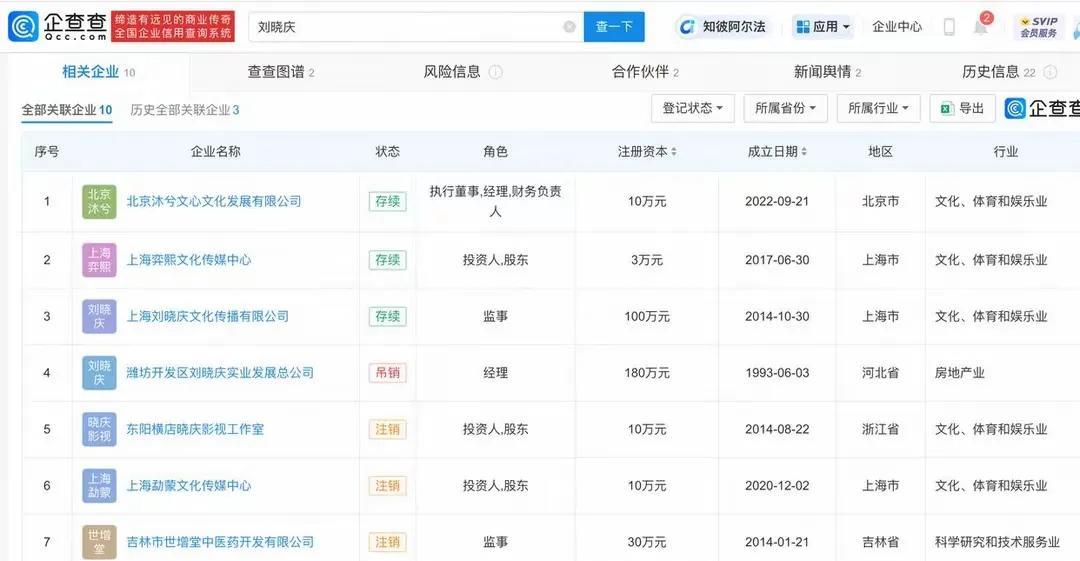
Task: Click the 100万元 registered capital cell
Action: tap(647, 316)
